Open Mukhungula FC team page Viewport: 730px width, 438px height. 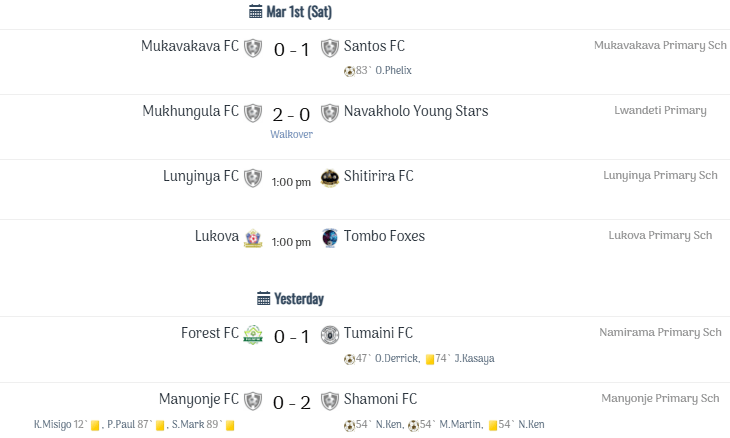[x=190, y=111]
